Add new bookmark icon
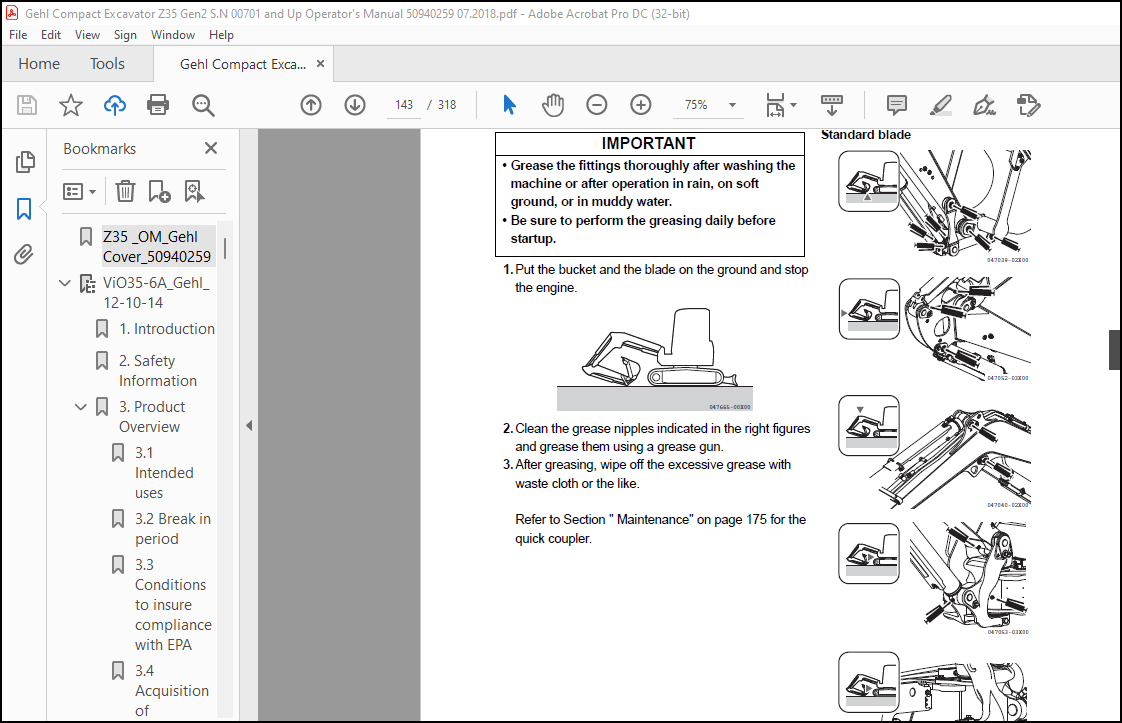 click(159, 191)
